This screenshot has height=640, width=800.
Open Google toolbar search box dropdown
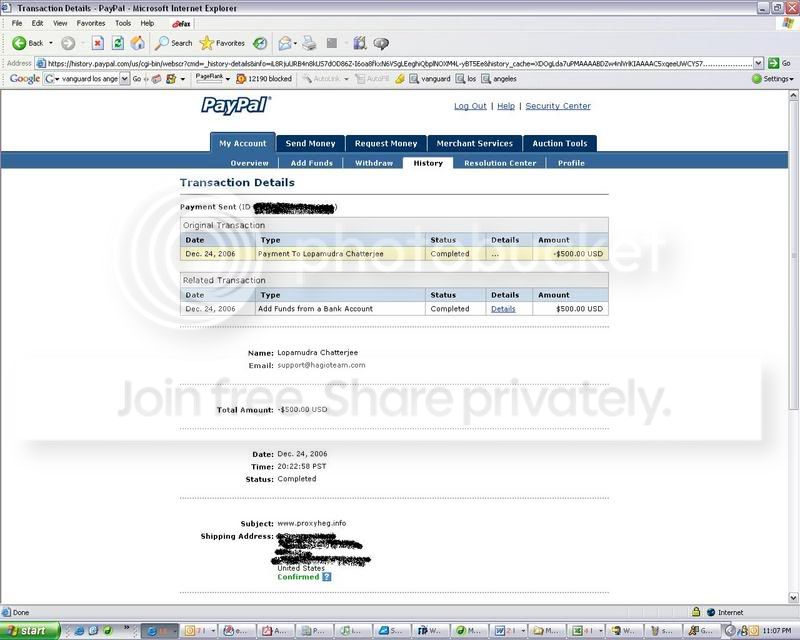124,79
